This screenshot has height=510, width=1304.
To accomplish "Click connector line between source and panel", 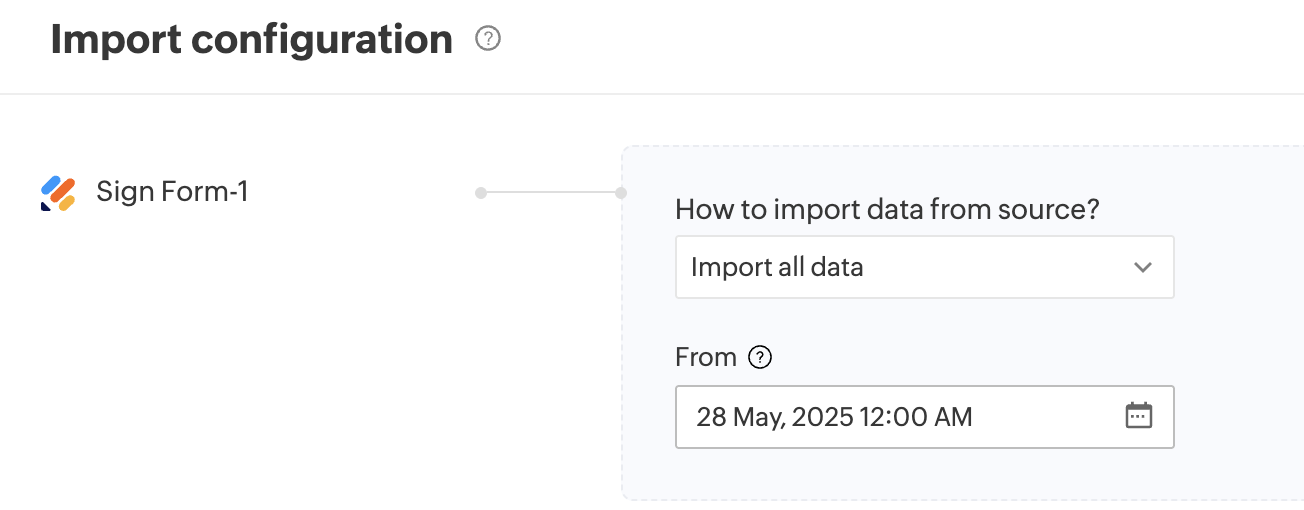I will click(551, 192).
